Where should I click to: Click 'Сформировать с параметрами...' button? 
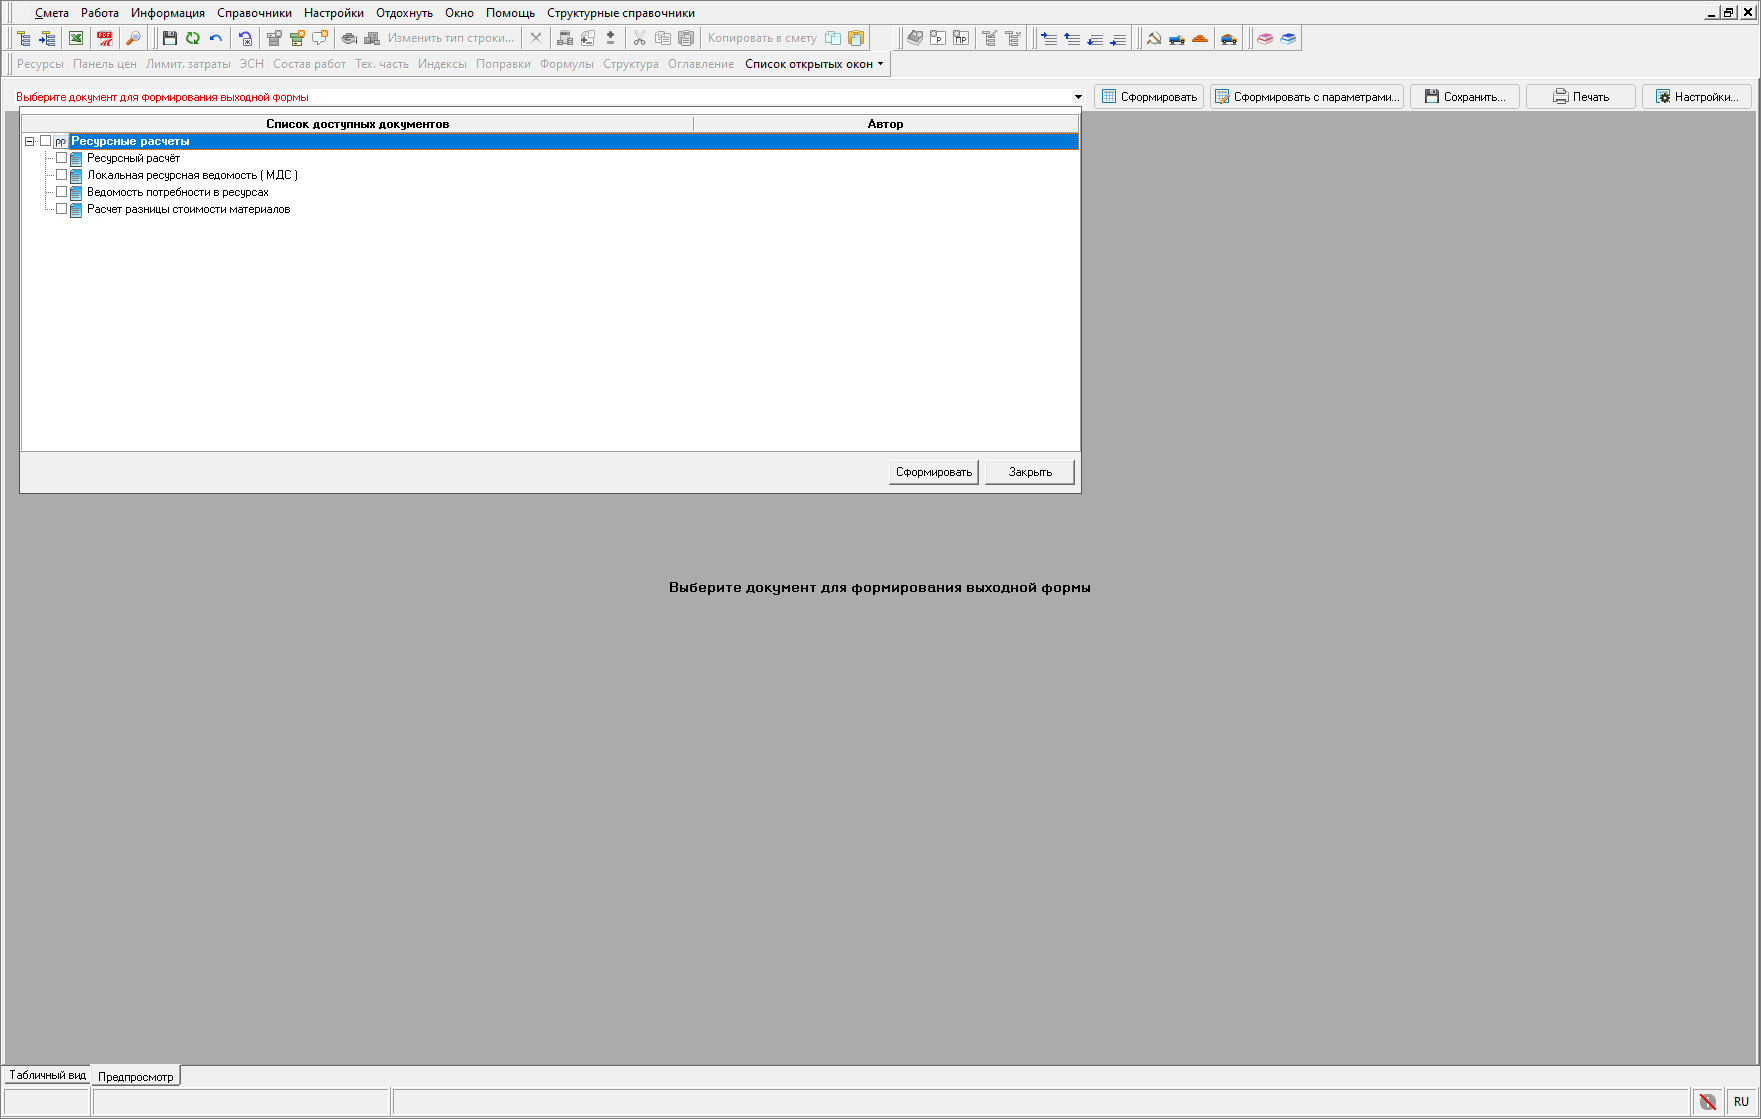(1307, 97)
